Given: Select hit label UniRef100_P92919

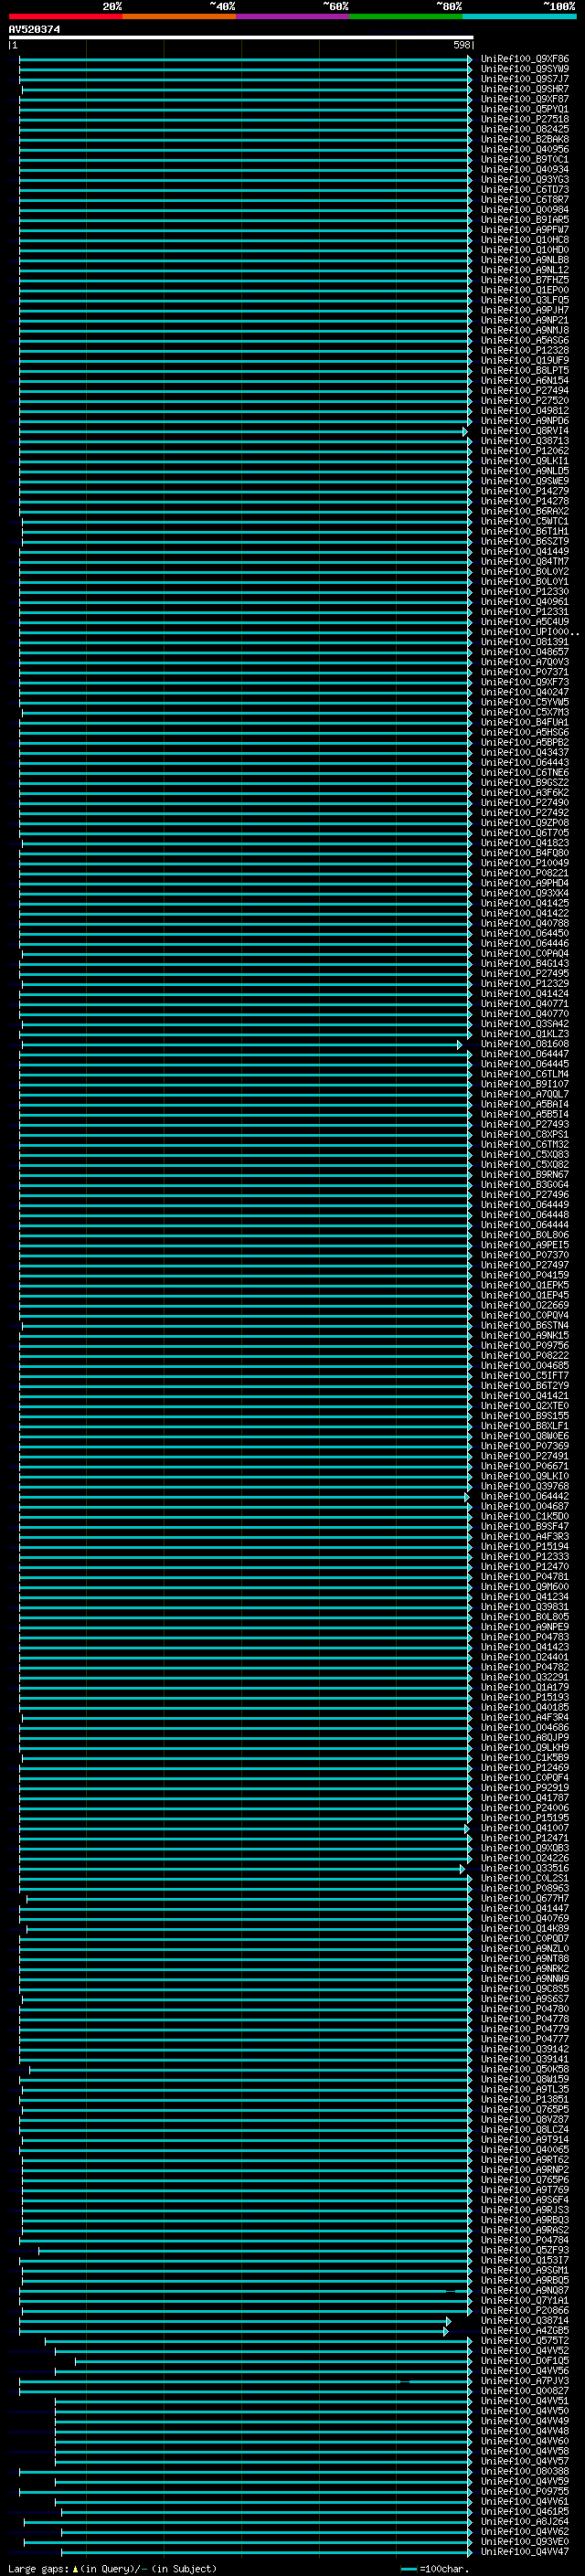Looking at the screenshot, I should pyautogui.click(x=524, y=1788).
